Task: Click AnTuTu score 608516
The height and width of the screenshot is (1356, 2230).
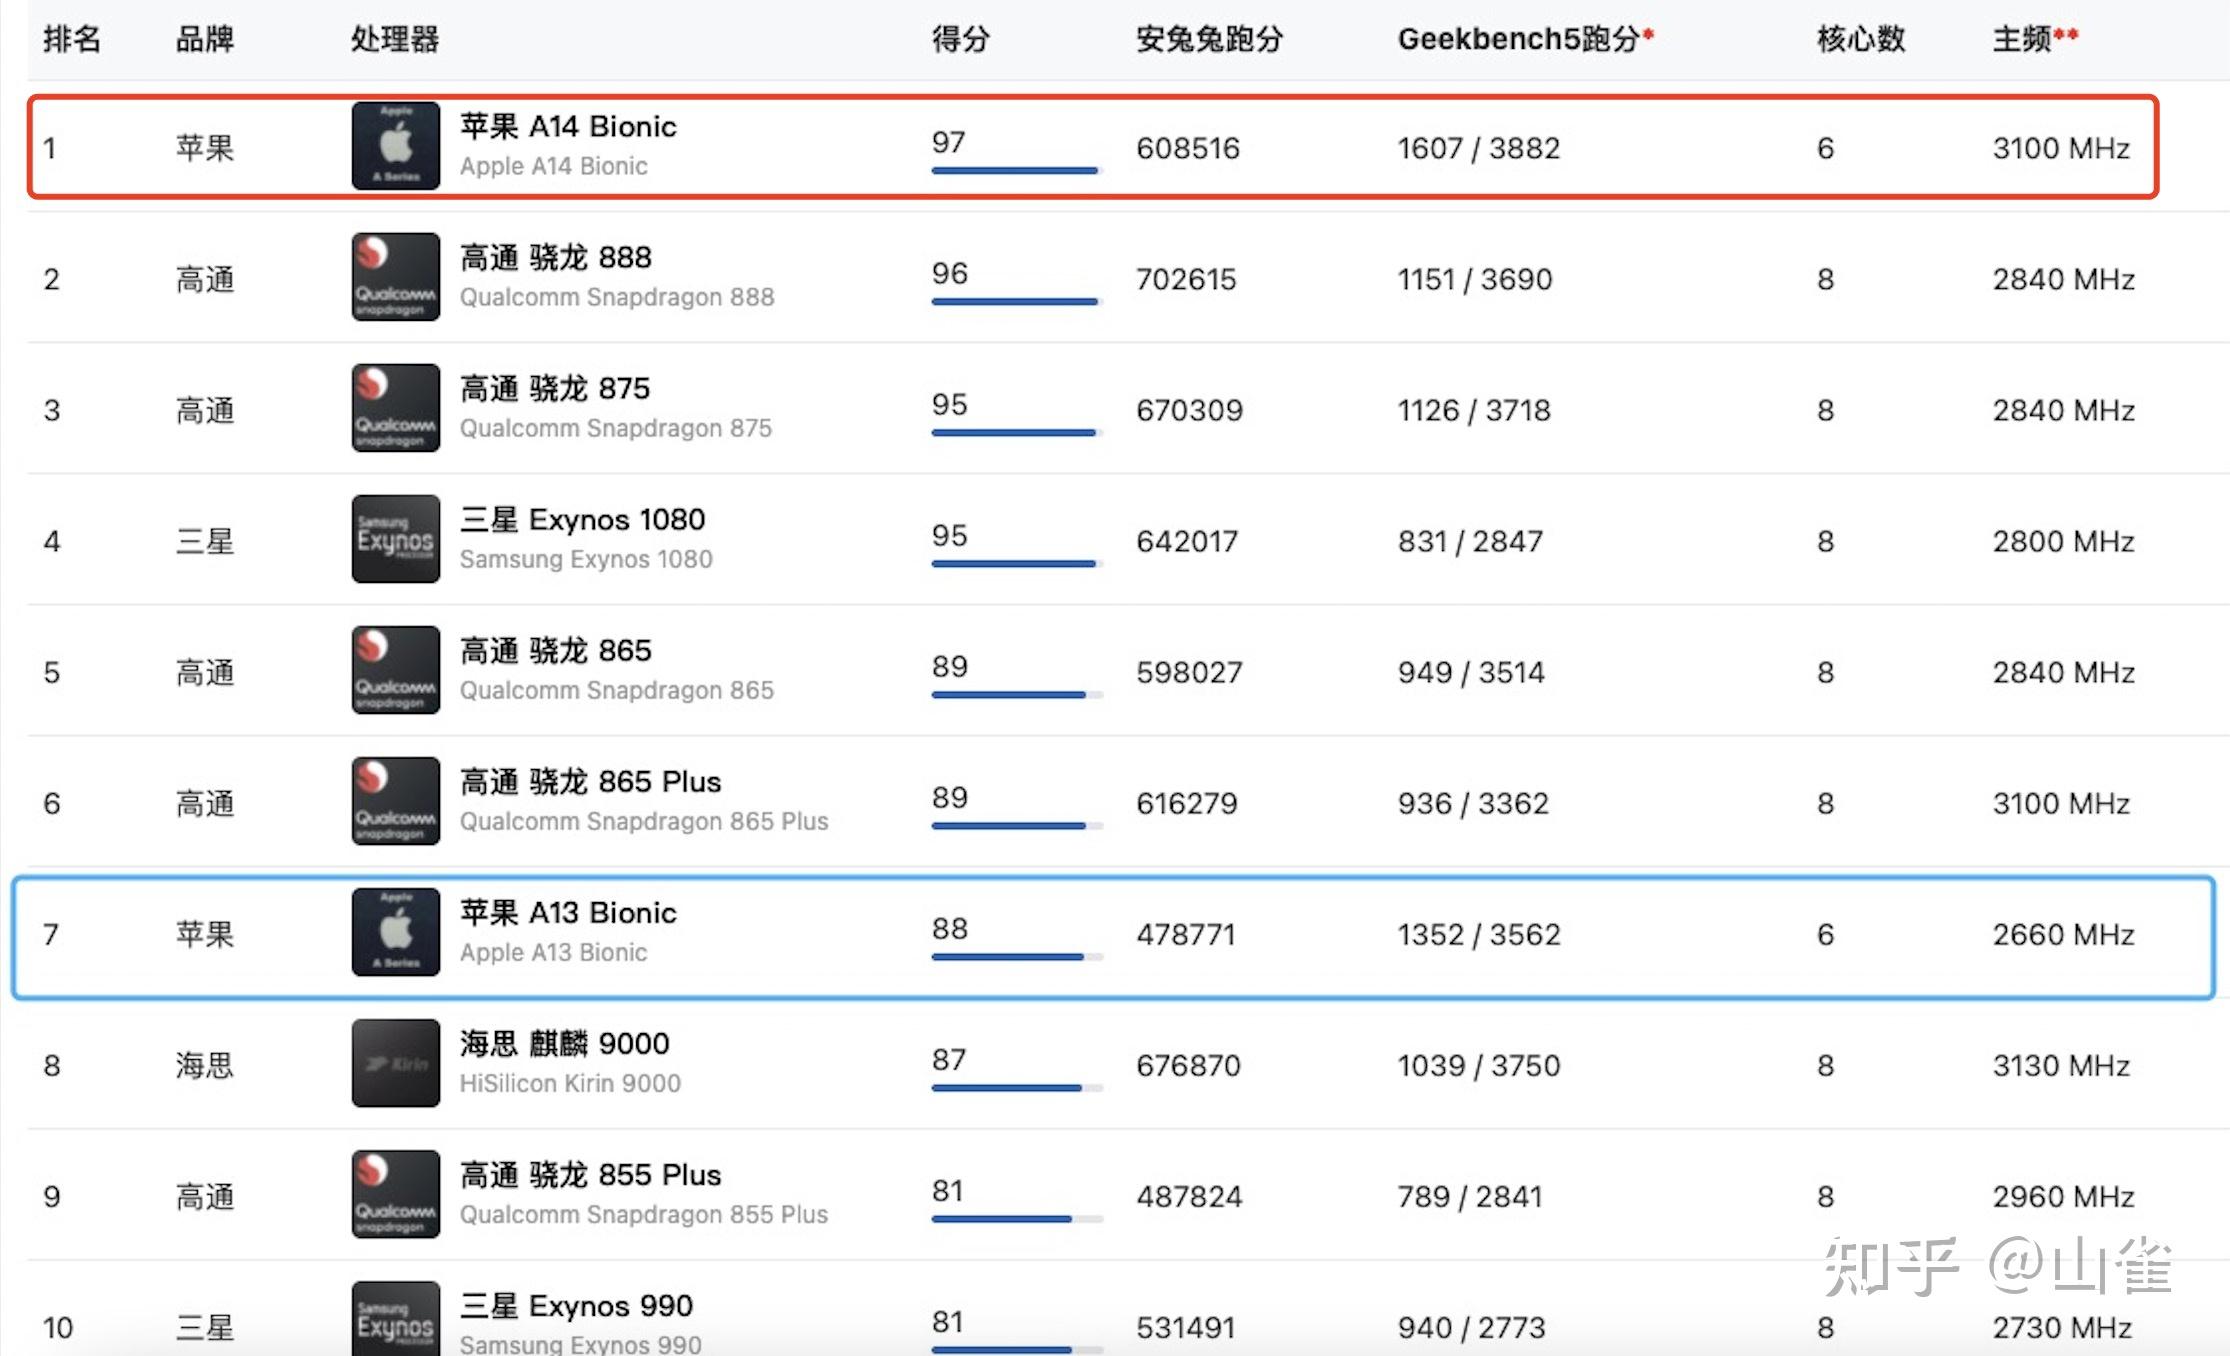Action: (1188, 148)
